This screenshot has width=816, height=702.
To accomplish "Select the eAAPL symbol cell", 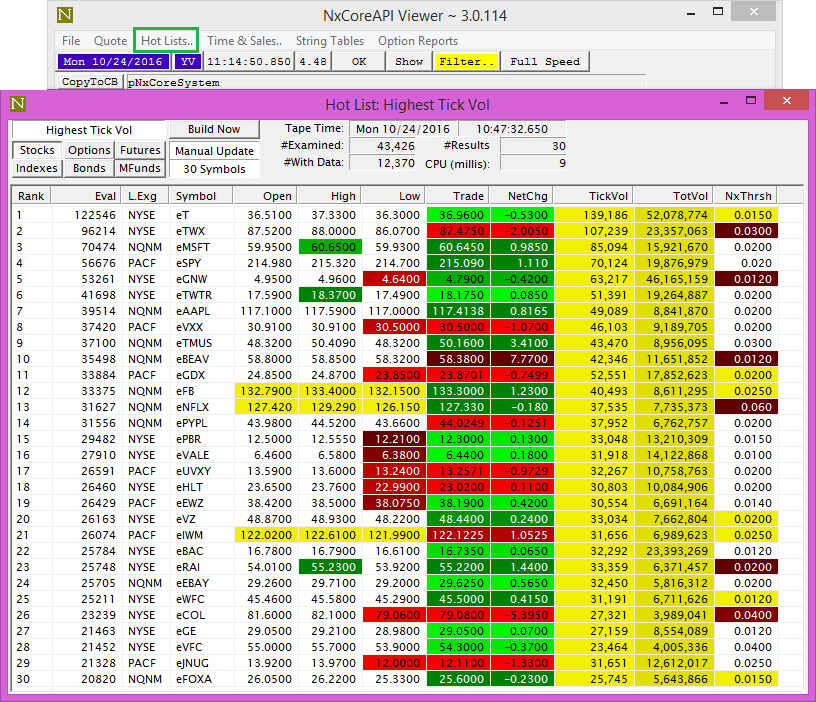I will pyautogui.click(x=201, y=311).
